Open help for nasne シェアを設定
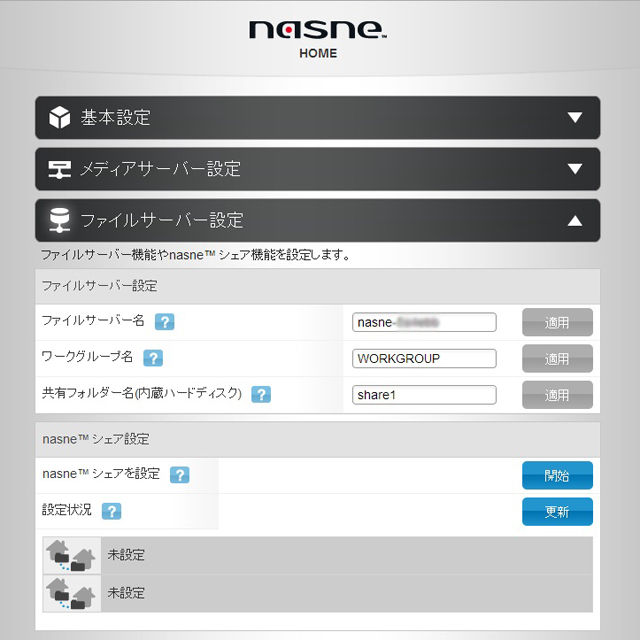Screen dimensions: 640x640 180,475
